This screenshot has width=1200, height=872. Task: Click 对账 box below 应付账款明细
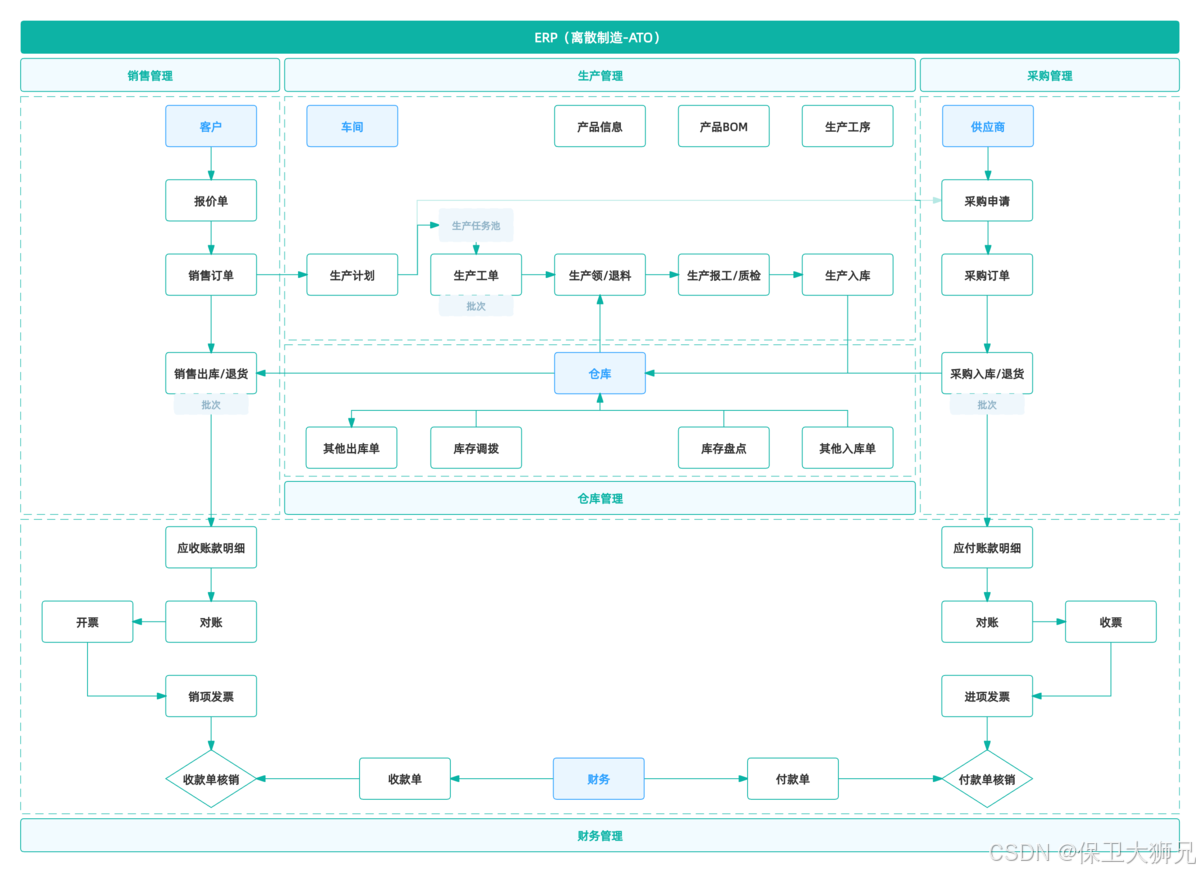coord(988,622)
